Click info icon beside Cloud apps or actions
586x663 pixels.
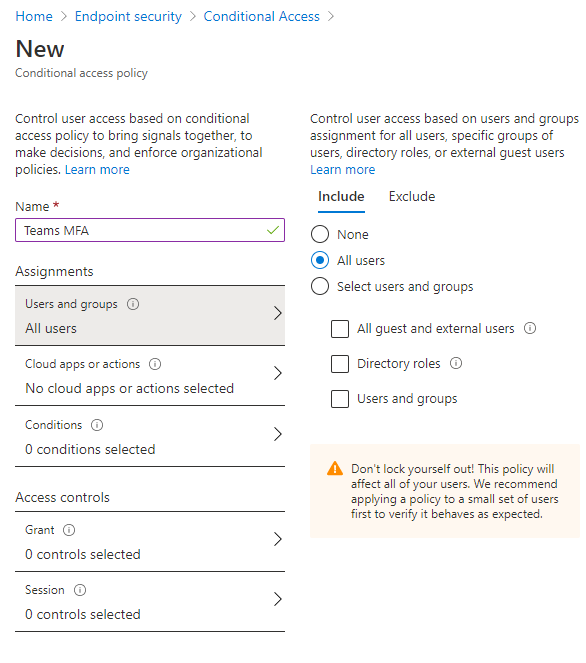155,364
